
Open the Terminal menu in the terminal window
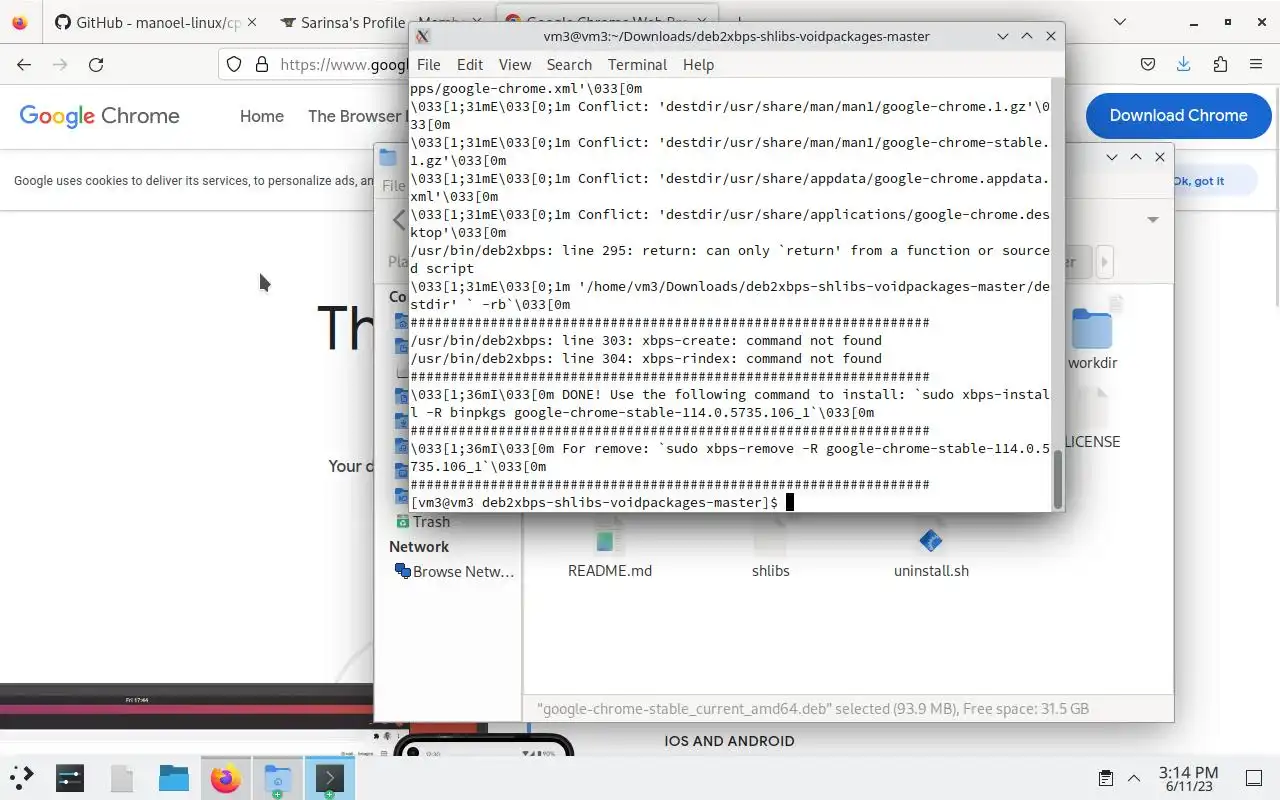point(637,64)
